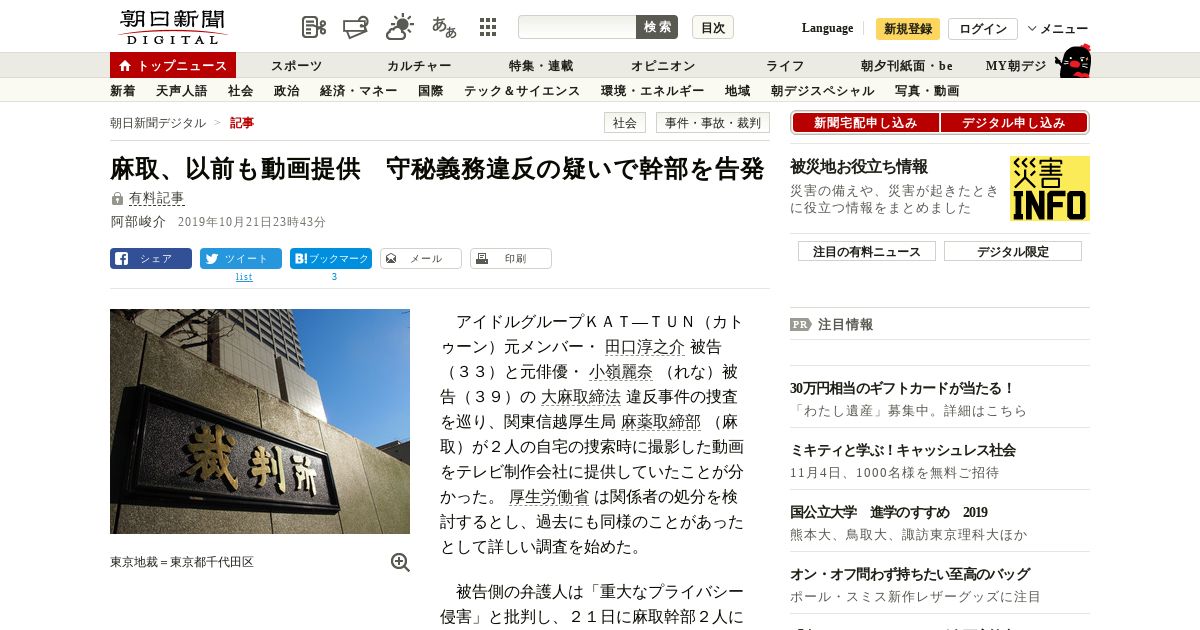Screen dimensions: 1200x630
Task: Click 朝日新聞デジタル breadcrumb link
Action: point(158,123)
